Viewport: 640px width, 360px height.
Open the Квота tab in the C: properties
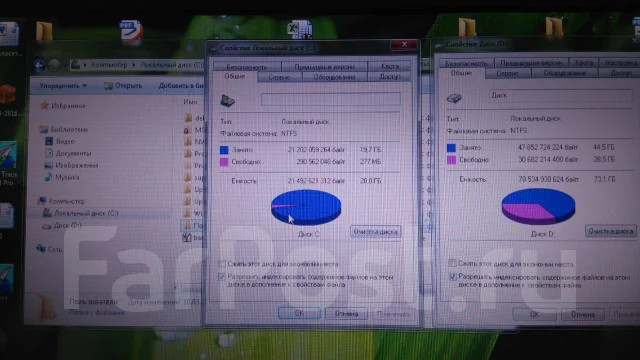click(x=390, y=66)
